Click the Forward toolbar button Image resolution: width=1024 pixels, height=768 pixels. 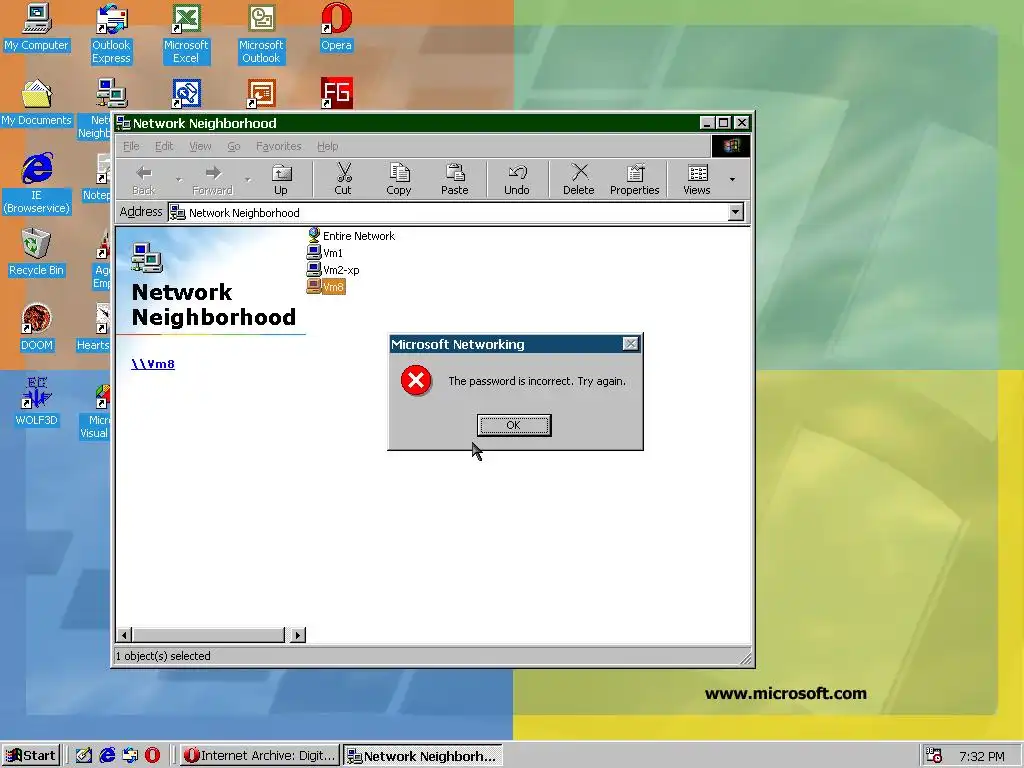tap(212, 180)
